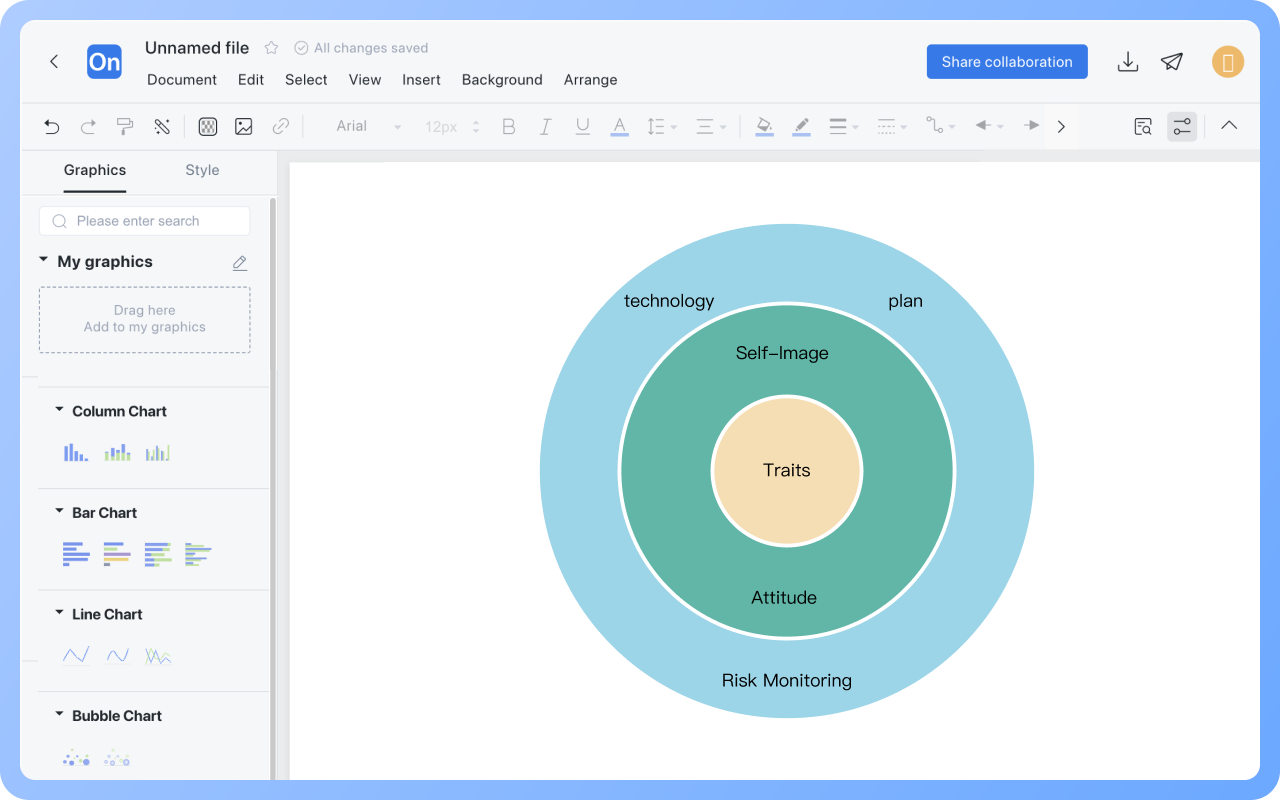
Task: Select the format painter tool
Action: point(125,126)
